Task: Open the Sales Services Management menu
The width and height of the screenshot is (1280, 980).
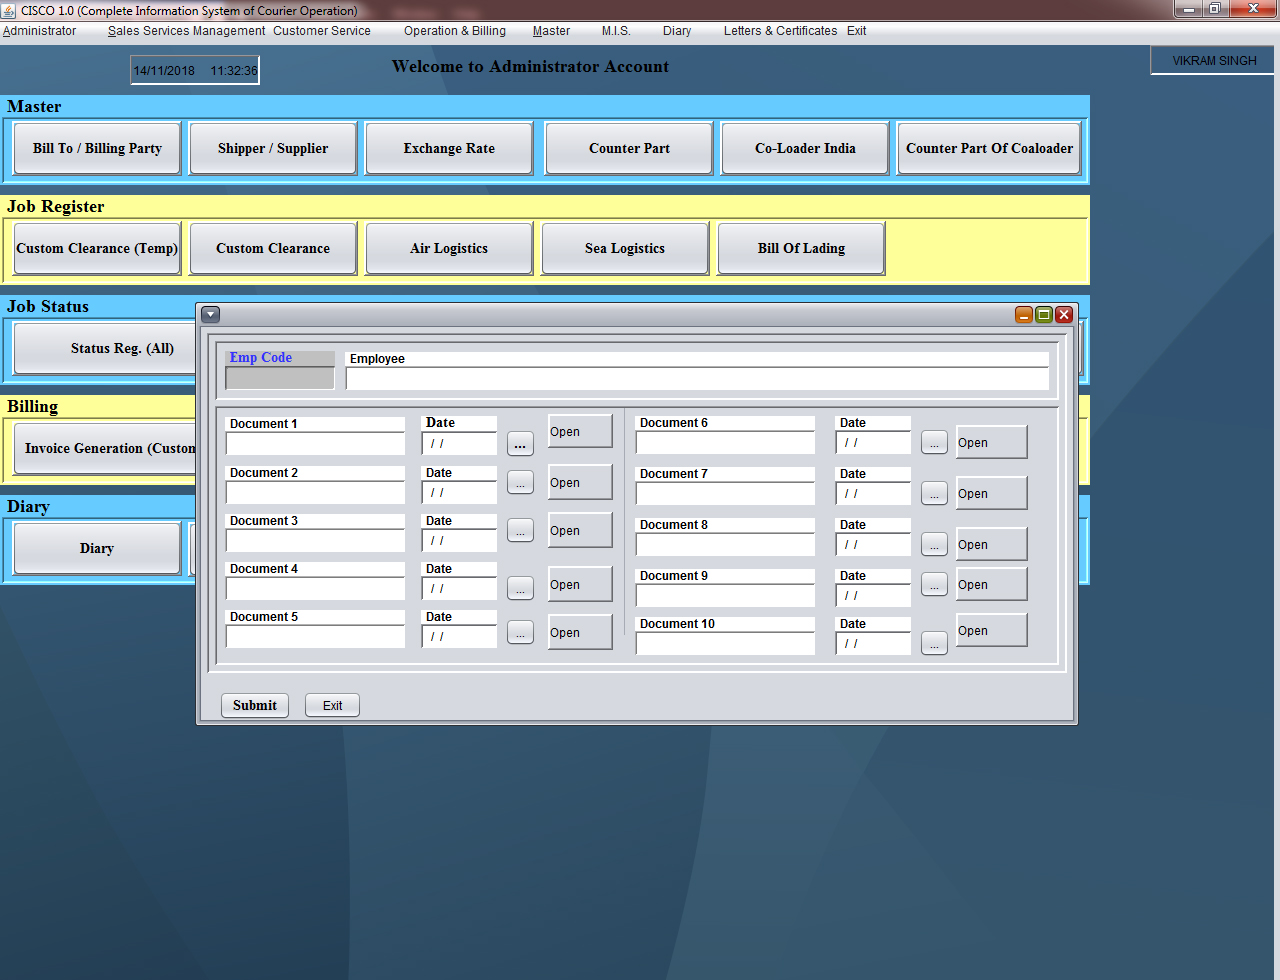Action: click(x=186, y=31)
